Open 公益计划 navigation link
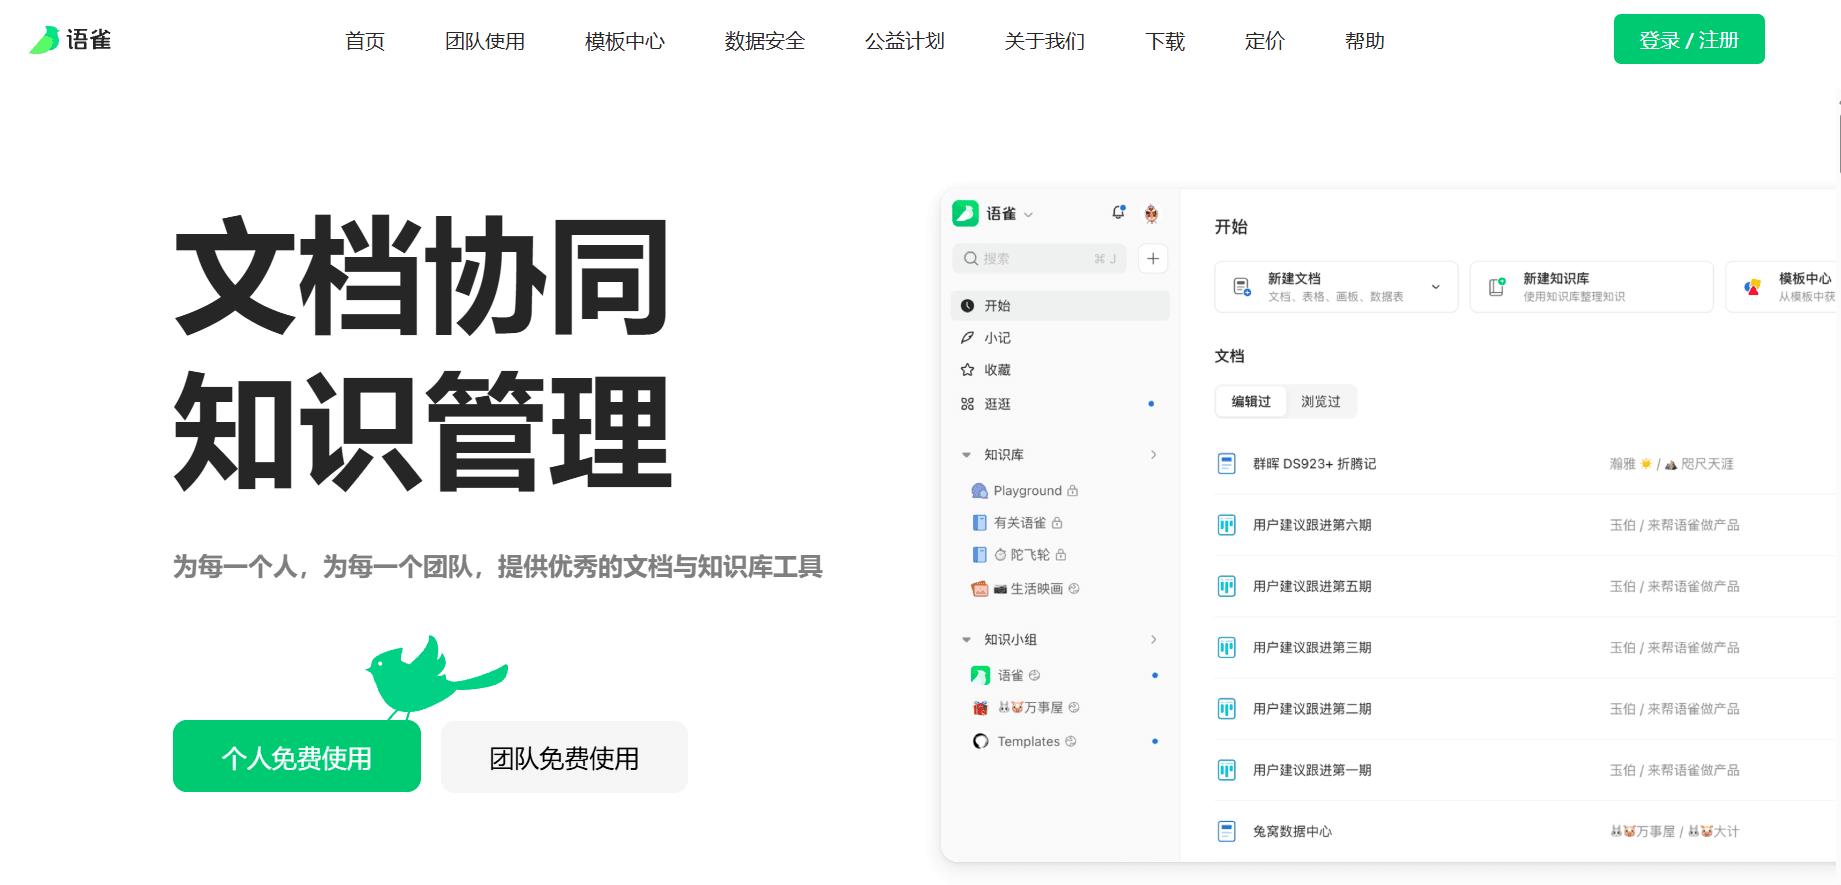The height and width of the screenshot is (885, 1841). tap(905, 41)
